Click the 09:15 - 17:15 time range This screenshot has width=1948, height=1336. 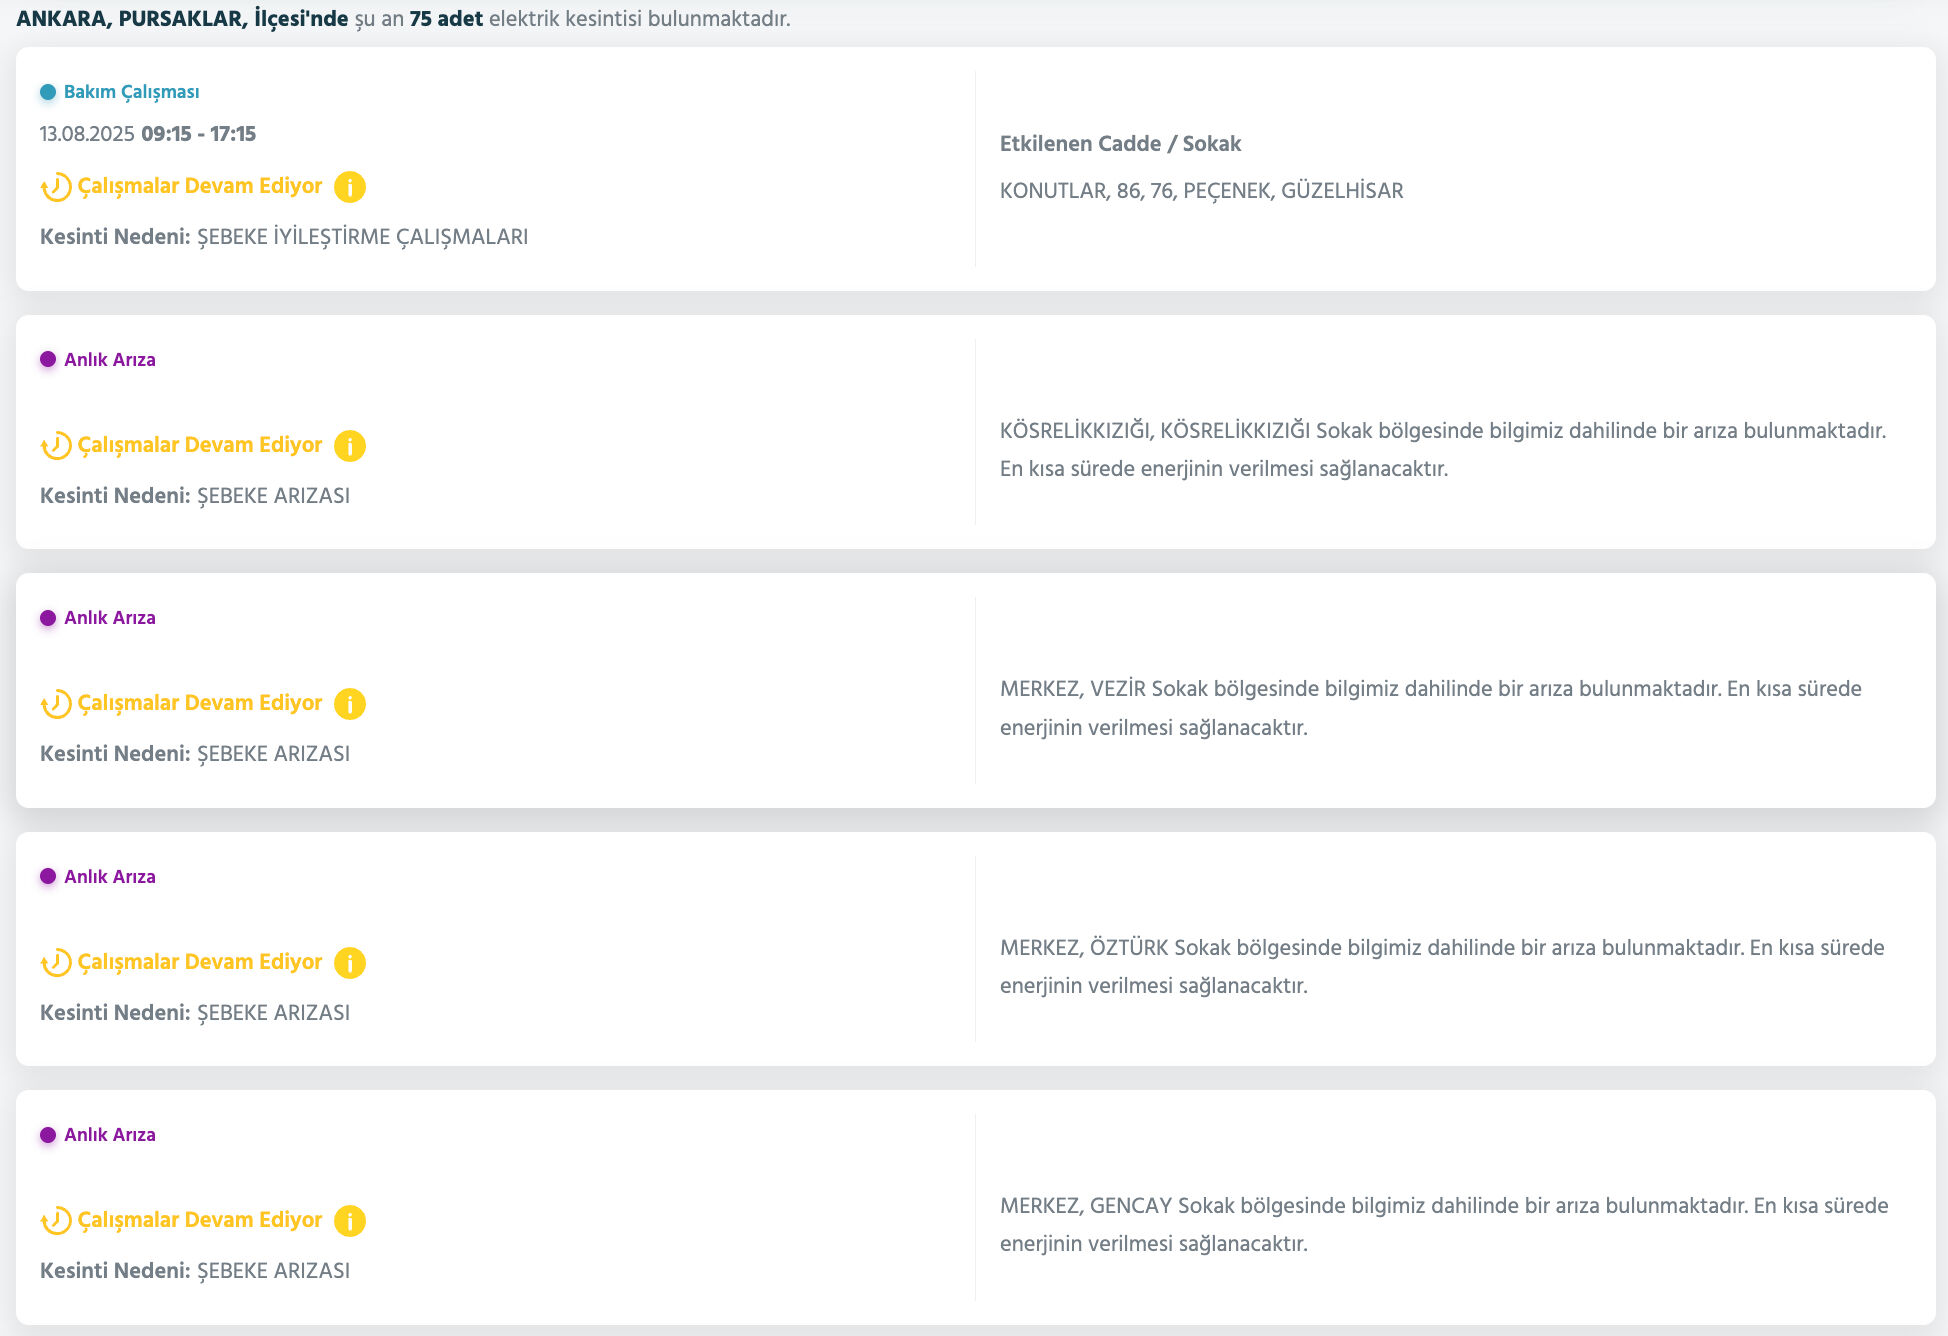(x=198, y=134)
